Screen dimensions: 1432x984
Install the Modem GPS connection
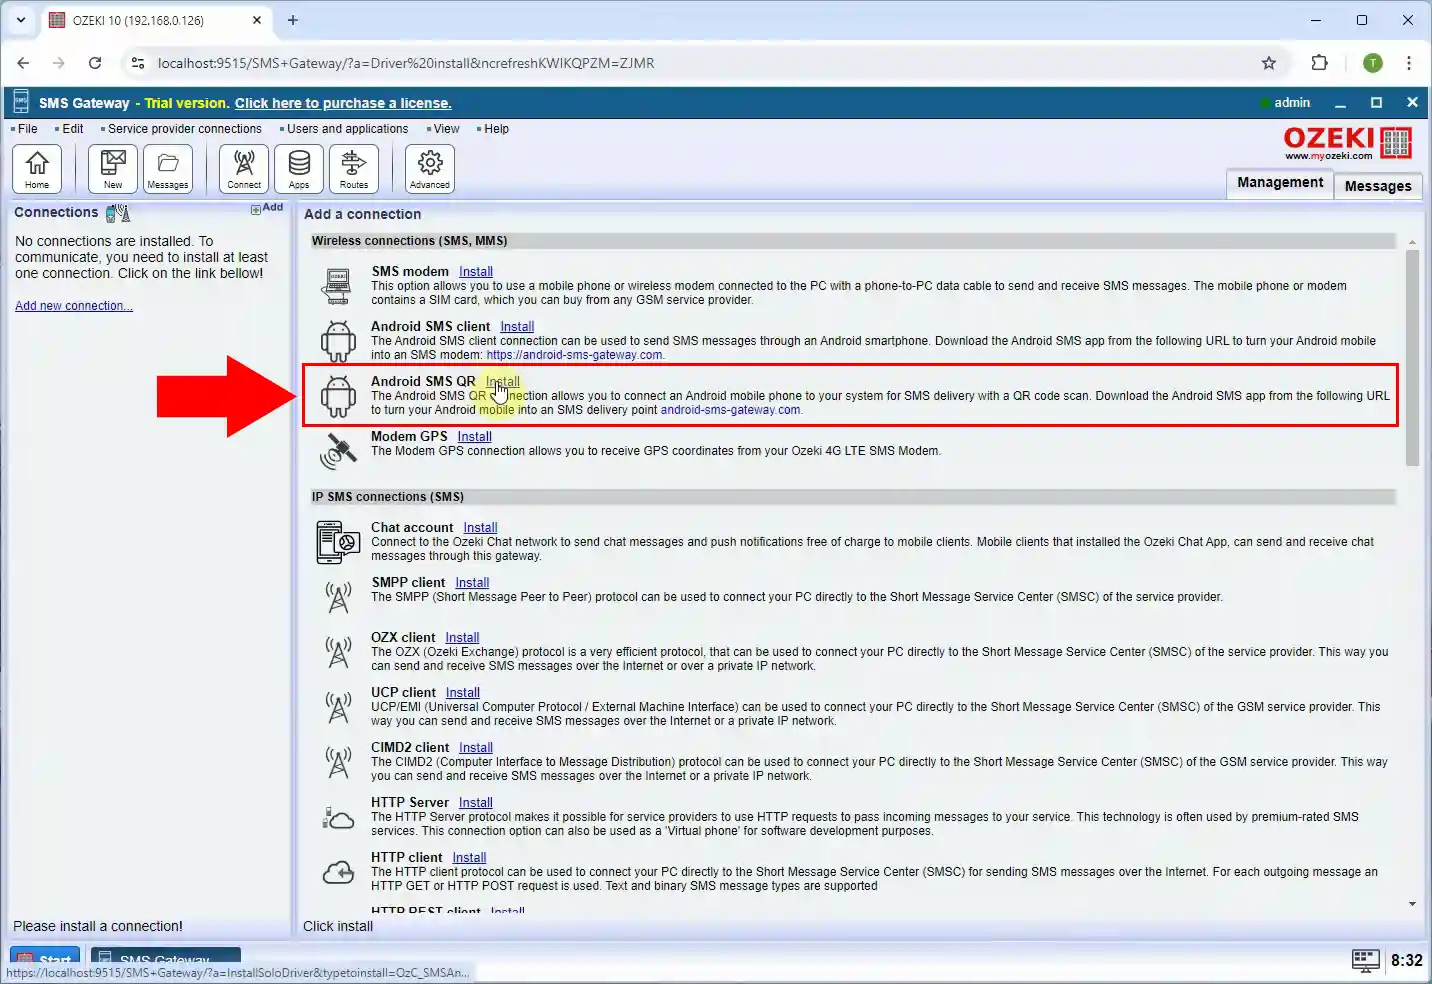[475, 437]
